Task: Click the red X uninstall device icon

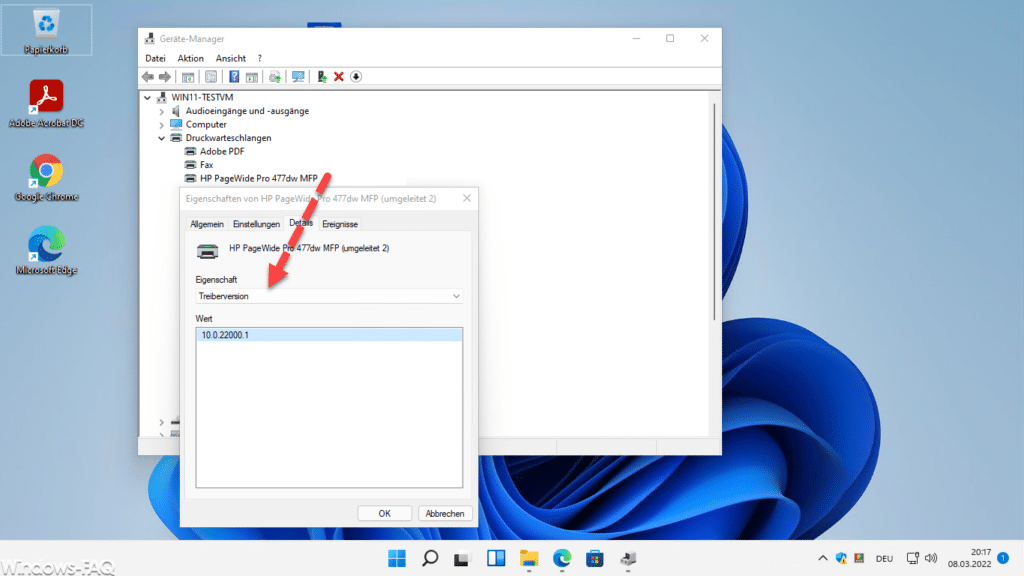Action: pos(339,77)
